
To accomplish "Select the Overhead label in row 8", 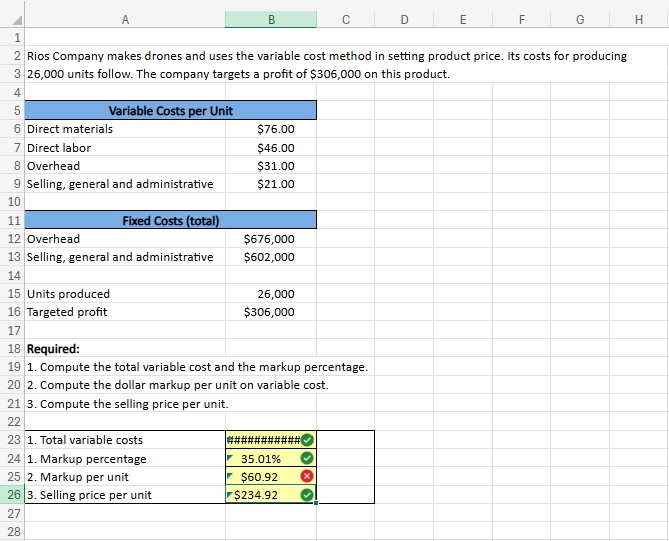I will click(125, 166).
